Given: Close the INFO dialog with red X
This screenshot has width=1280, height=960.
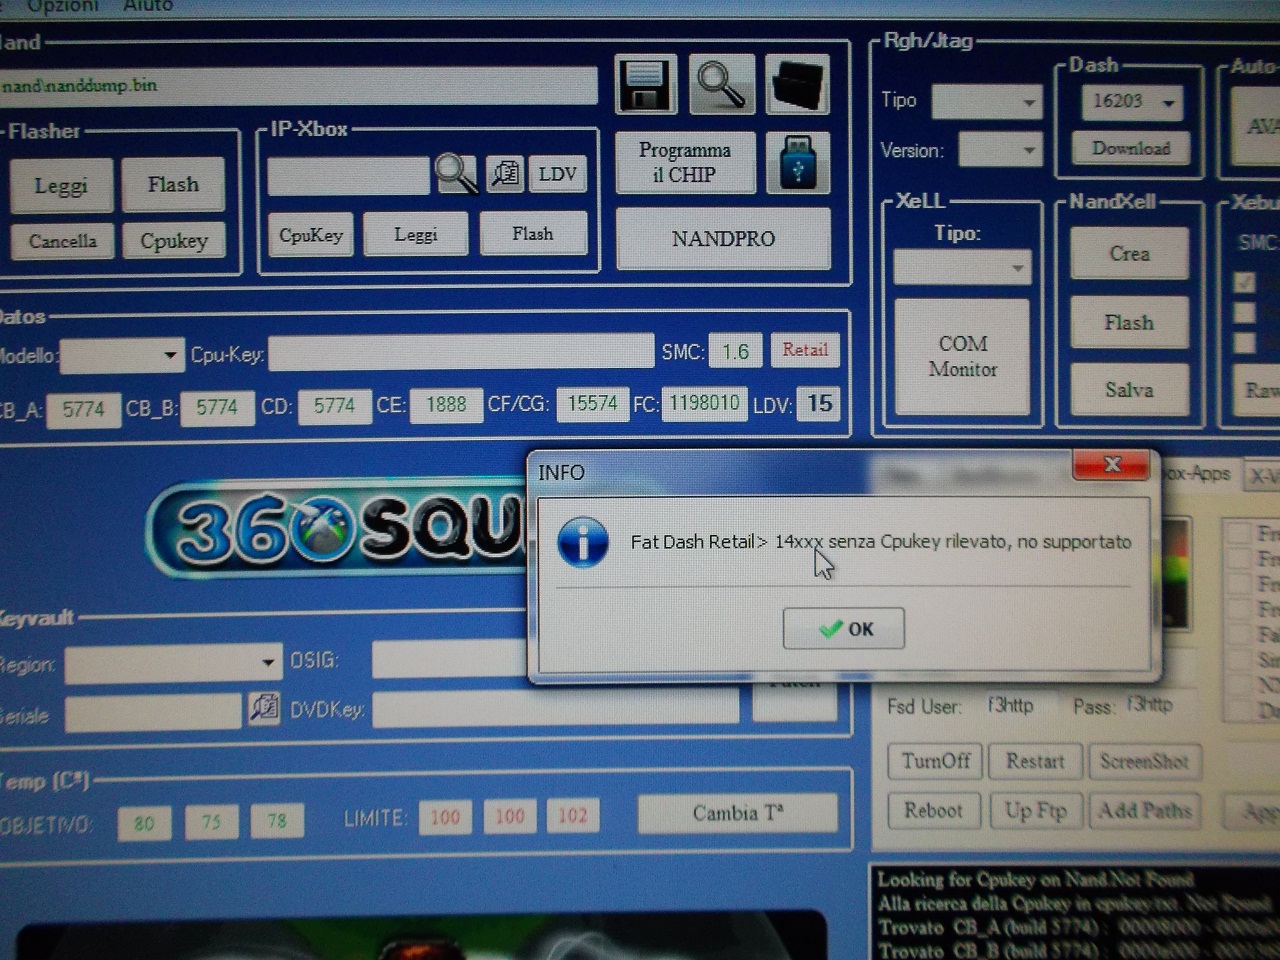Looking at the screenshot, I should click(x=1110, y=465).
